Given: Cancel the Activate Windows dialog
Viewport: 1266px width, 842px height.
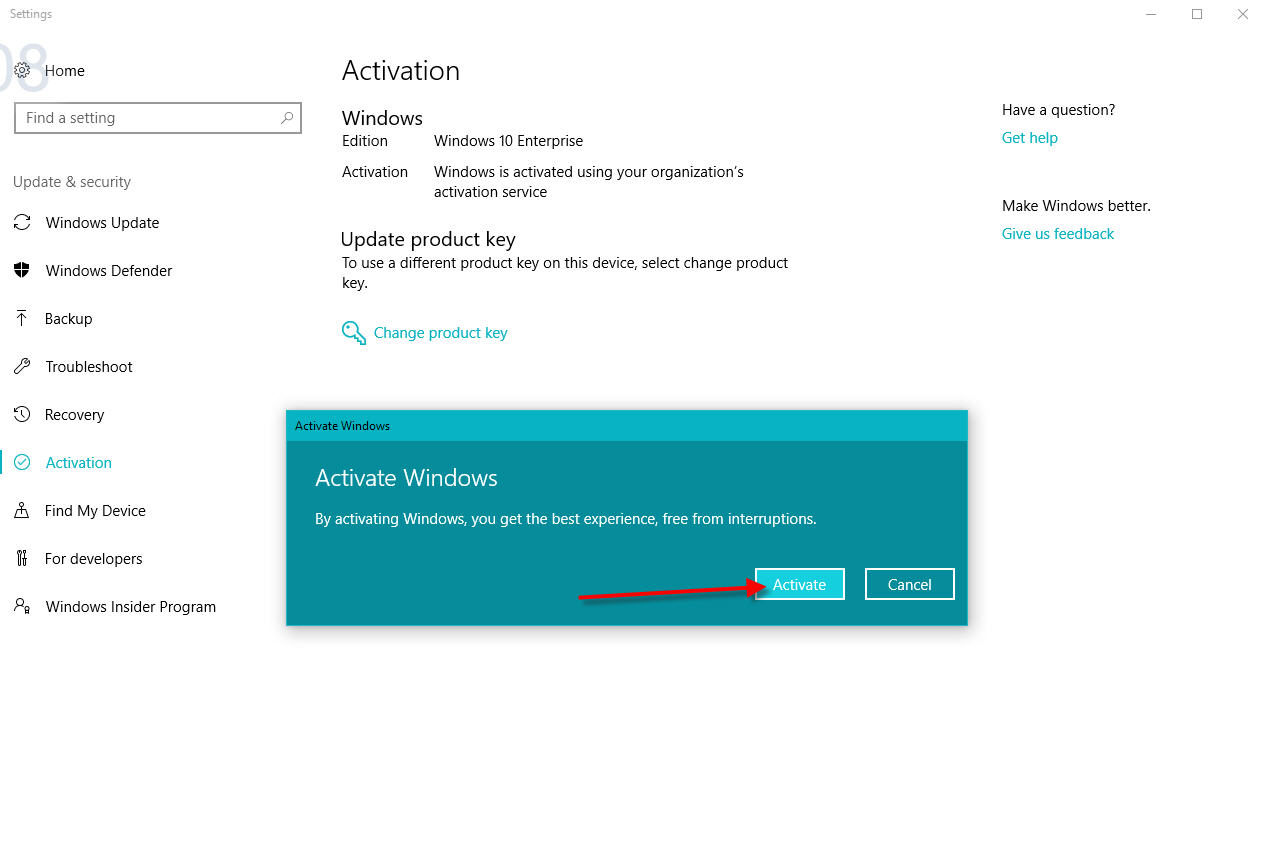Looking at the screenshot, I should pos(909,585).
